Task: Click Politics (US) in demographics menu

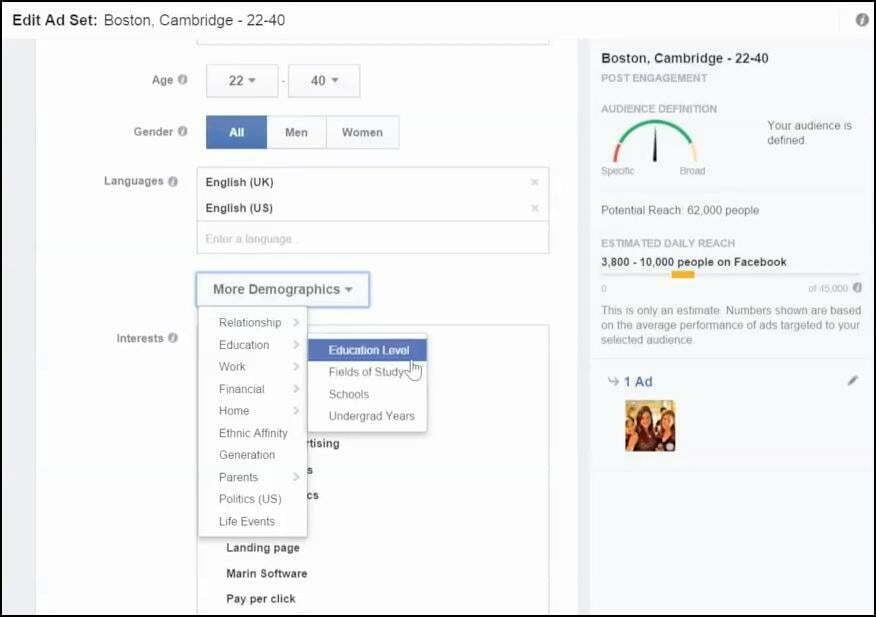Action: pyautogui.click(x=250, y=499)
